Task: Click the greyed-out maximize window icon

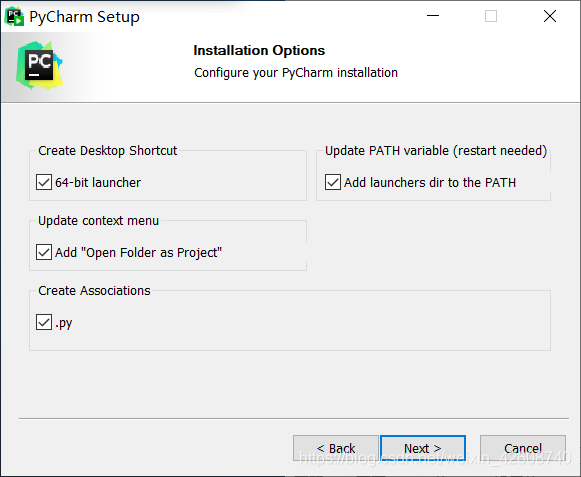Action: 491,16
